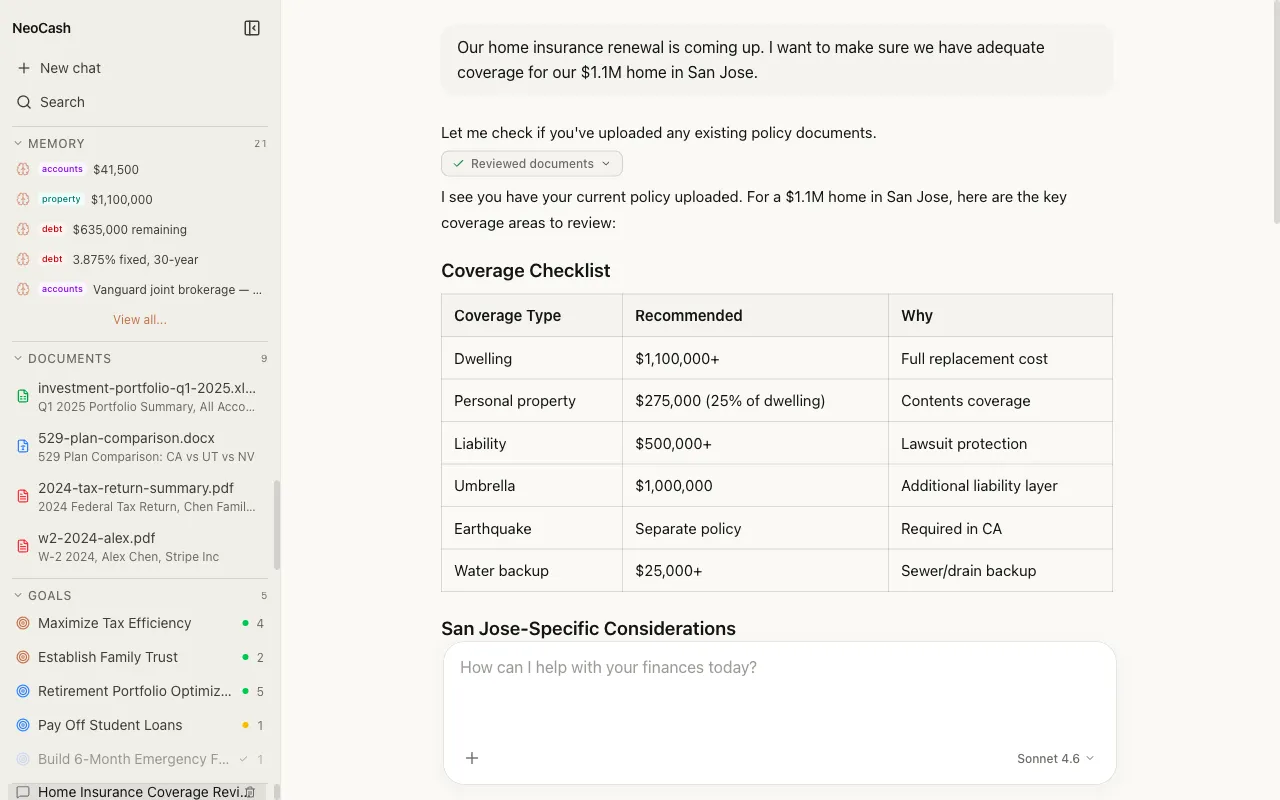This screenshot has width=1280, height=800.
Task: Delete the Home Insurance Coverage chat via trash icon
Action: tap(250, 792)
